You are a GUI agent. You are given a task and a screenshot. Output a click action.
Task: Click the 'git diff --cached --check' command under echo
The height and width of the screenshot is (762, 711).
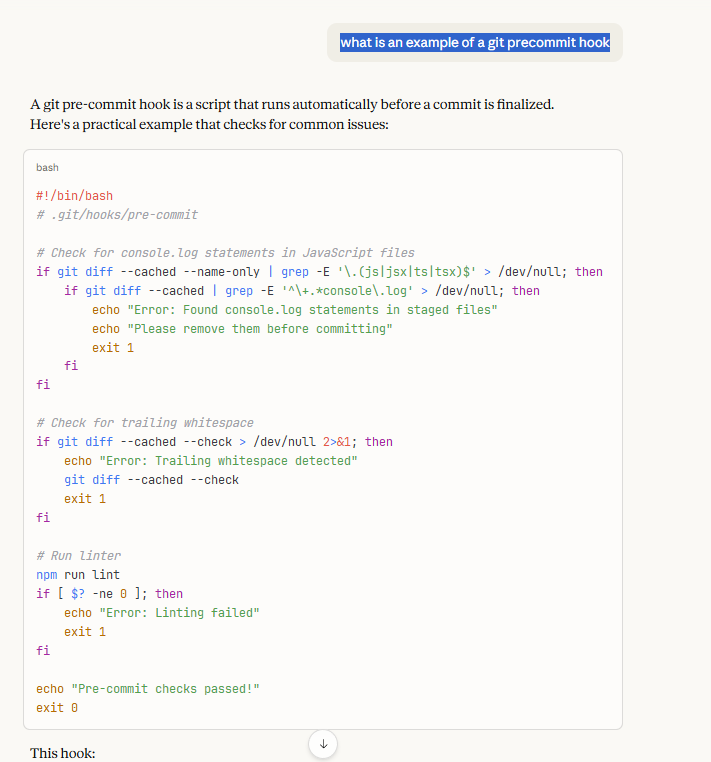pos(152,480)
